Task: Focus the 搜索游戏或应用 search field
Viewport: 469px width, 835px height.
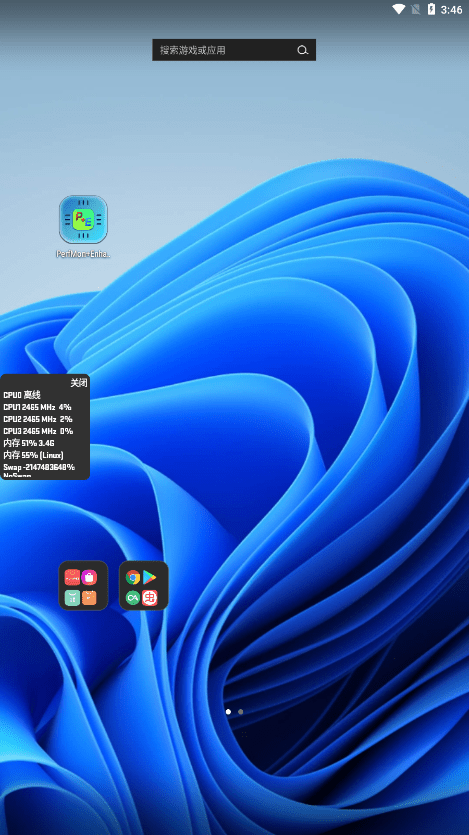Action: [234, 50]
